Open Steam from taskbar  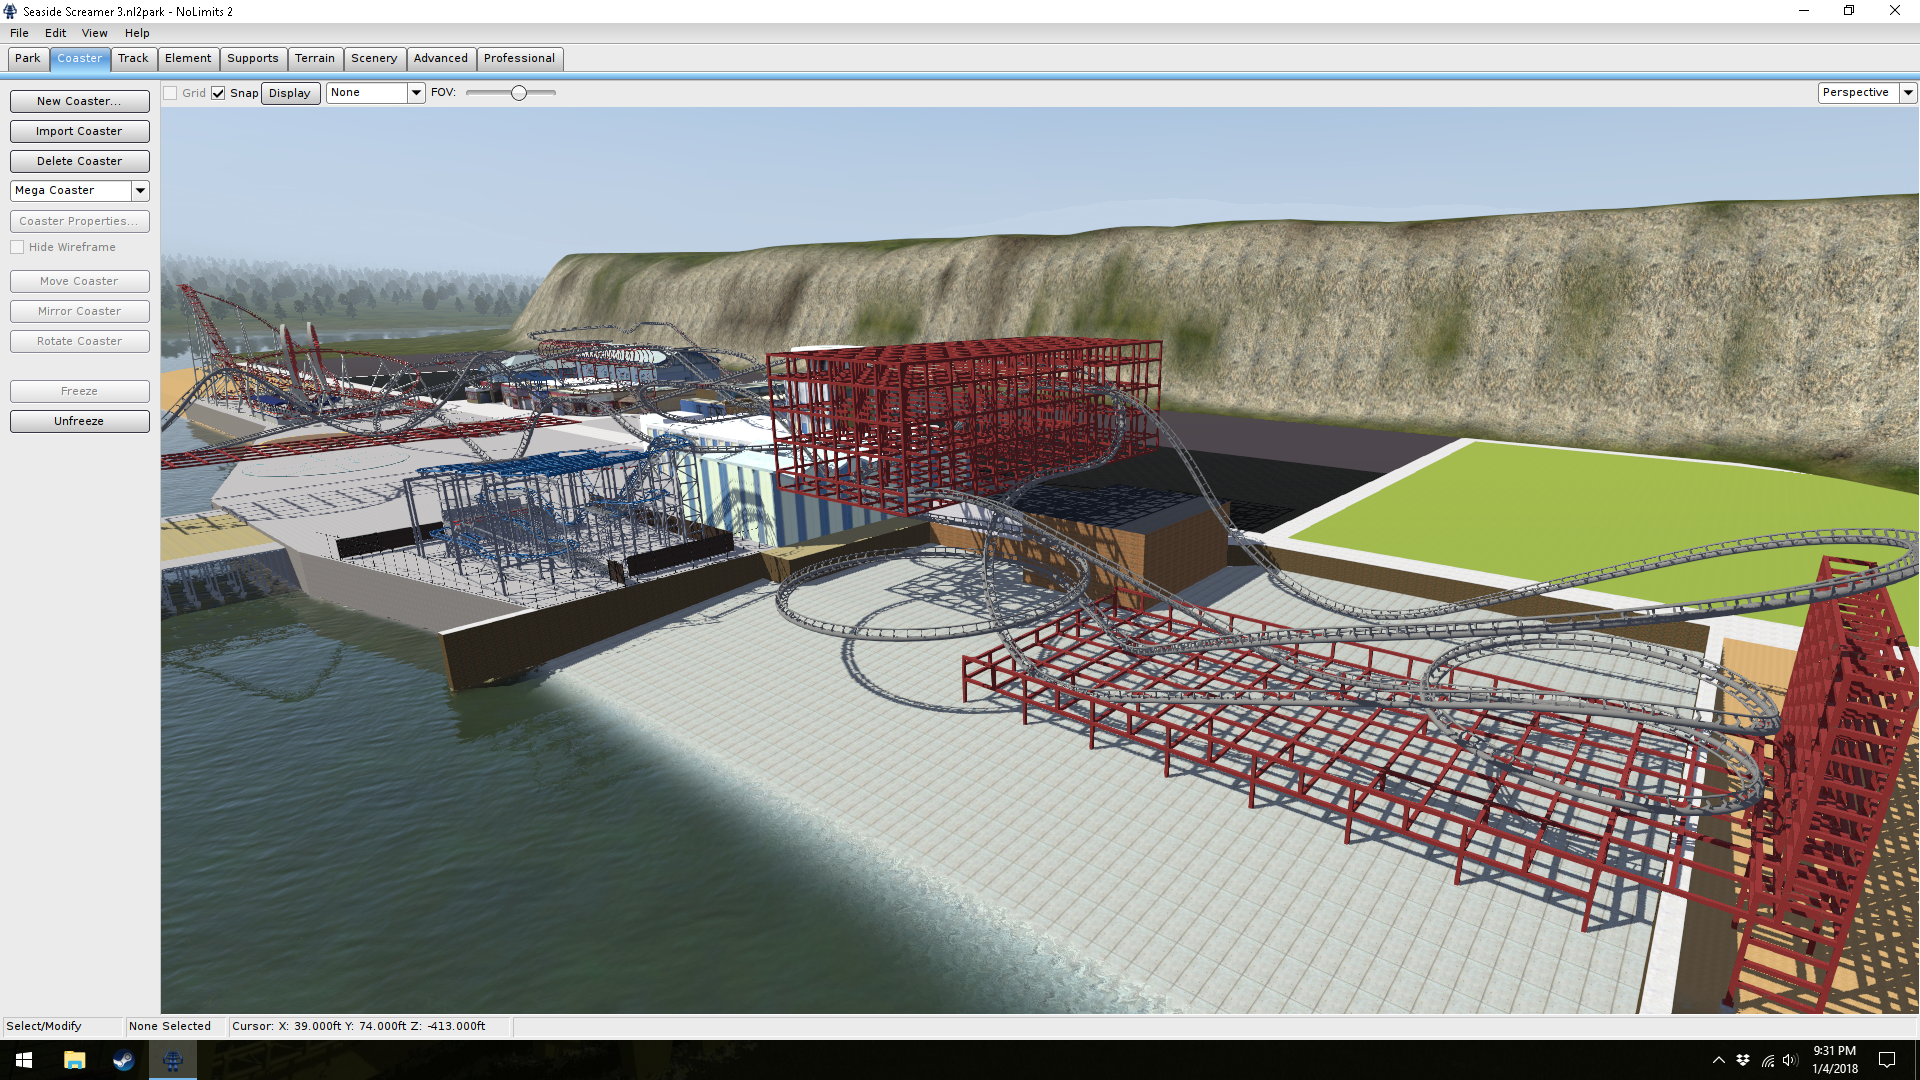[123, 1060]
